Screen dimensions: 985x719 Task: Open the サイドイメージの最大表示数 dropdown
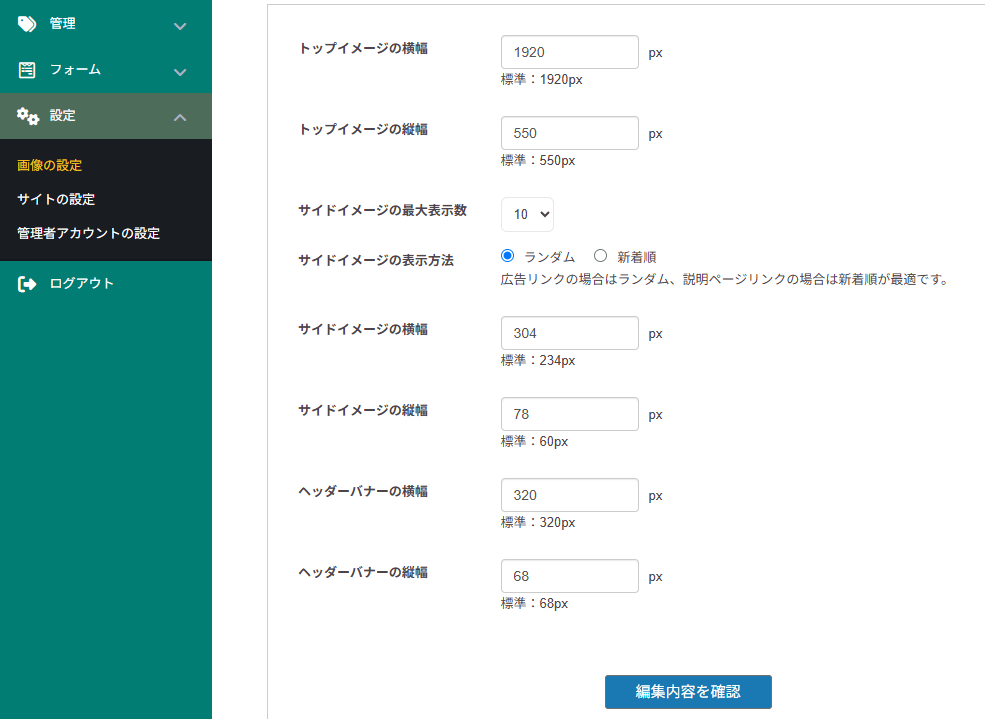tap(527, 214)
